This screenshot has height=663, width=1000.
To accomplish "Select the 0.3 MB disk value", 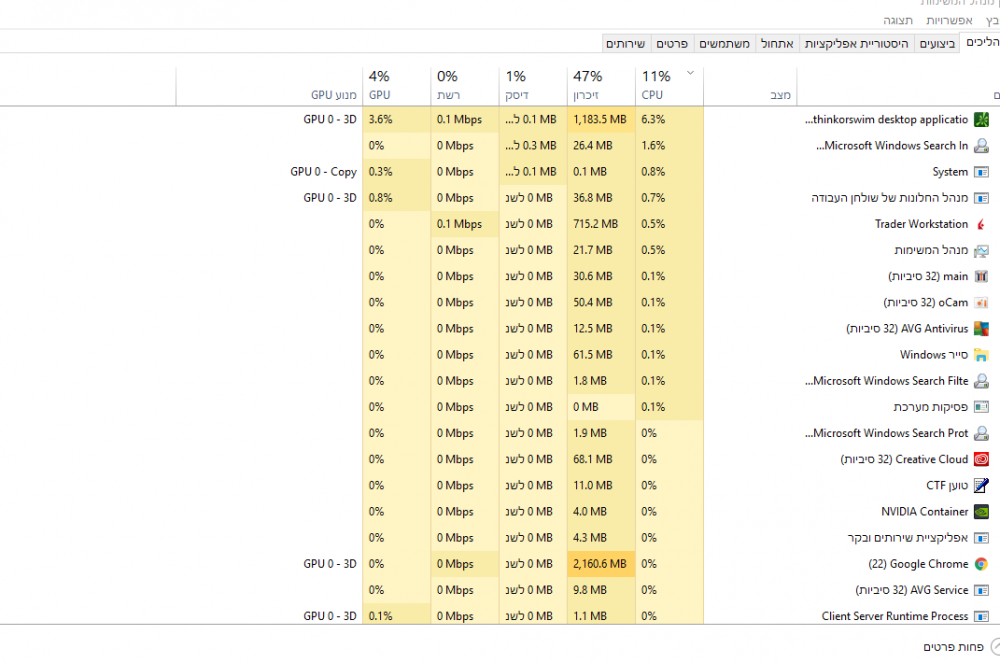I will tap(533, 145).
